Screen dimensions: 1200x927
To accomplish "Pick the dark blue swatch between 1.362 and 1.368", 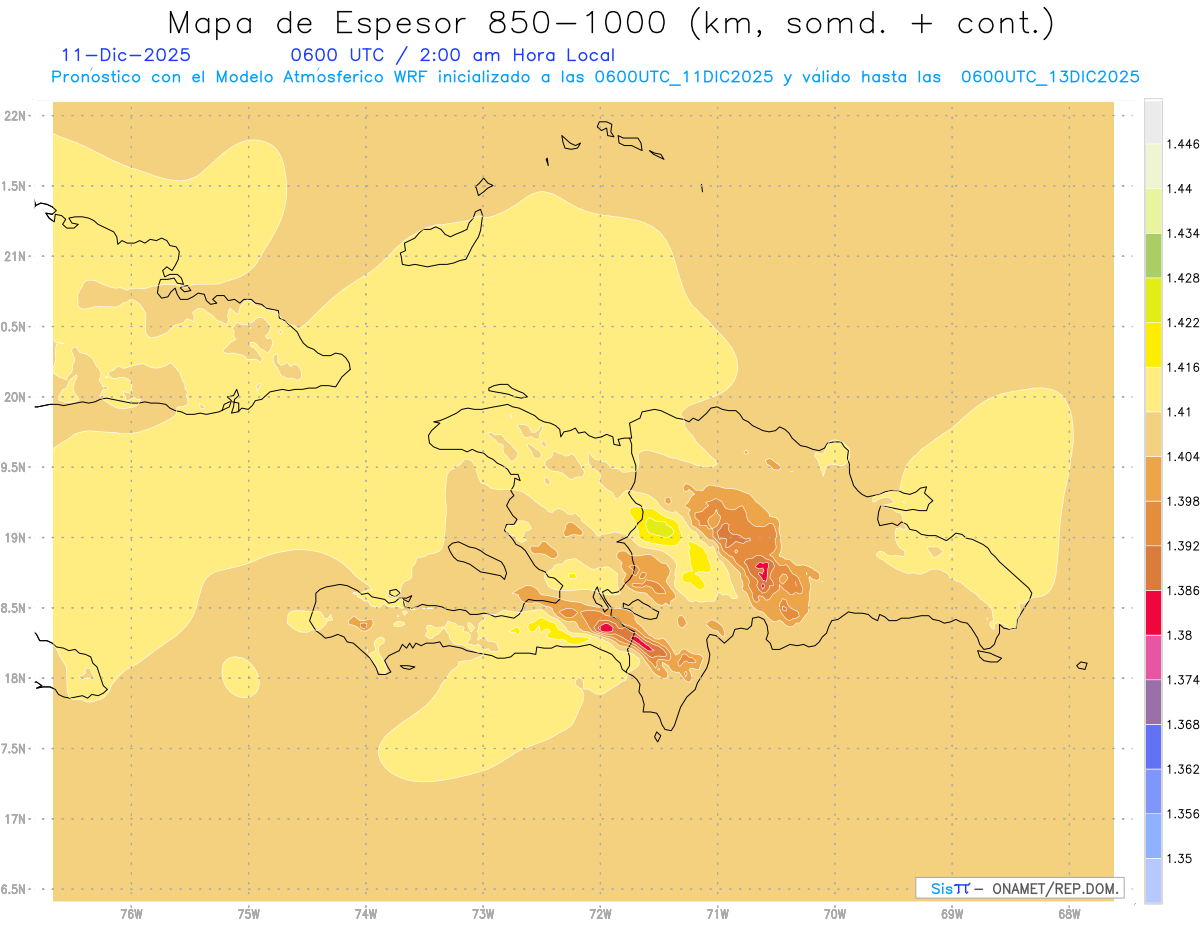I will click(x=1153, y=747).
